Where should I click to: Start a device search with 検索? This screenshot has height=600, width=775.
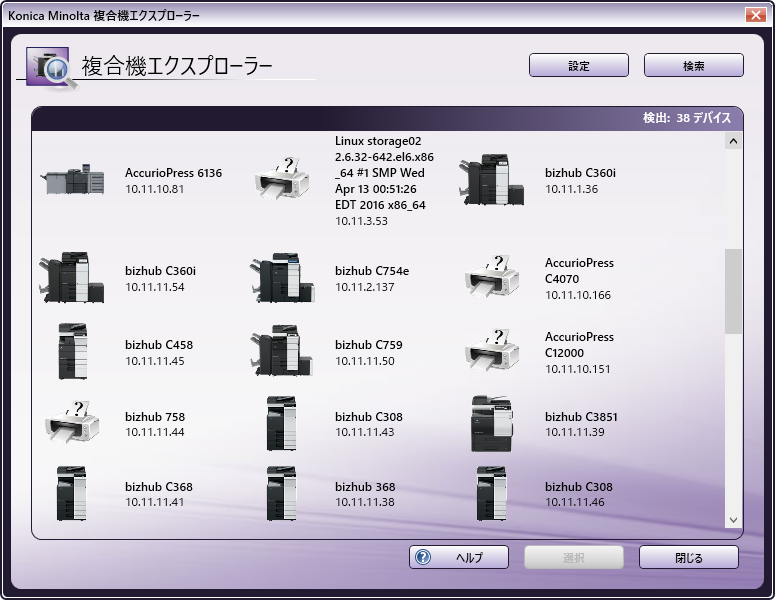pos(693,65)
